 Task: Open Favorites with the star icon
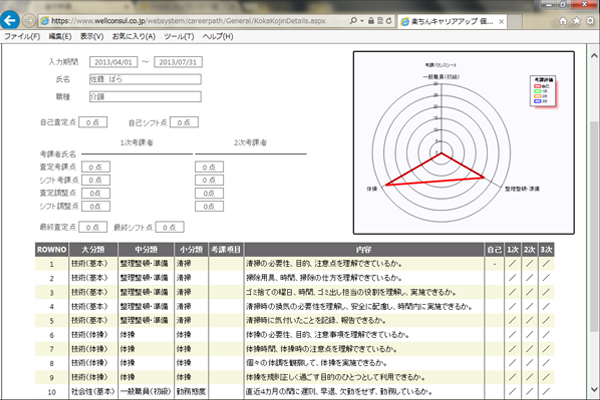(577, 21)
